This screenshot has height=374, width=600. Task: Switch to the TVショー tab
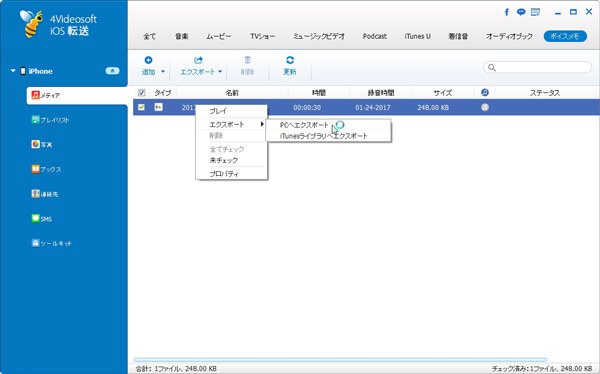click(x=263, y=36)
